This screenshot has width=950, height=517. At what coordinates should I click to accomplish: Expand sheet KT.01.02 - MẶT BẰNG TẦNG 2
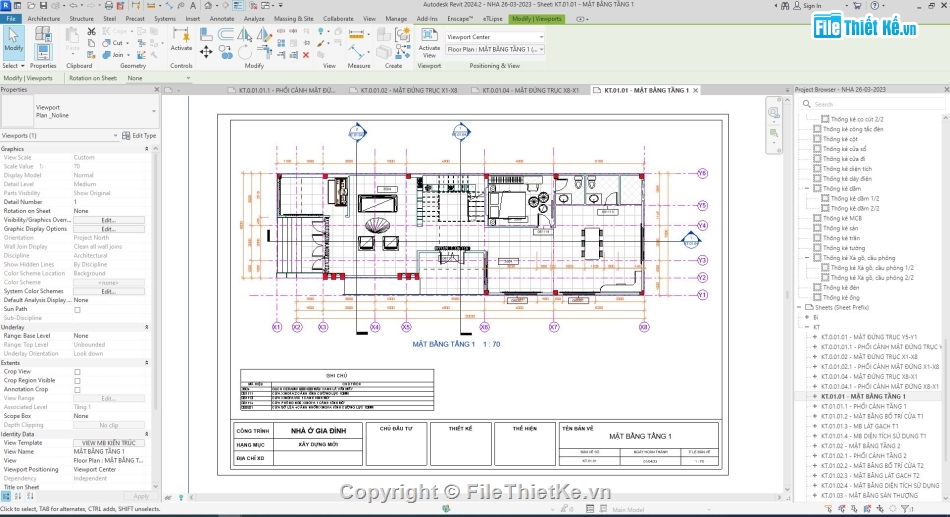point(814,446)
